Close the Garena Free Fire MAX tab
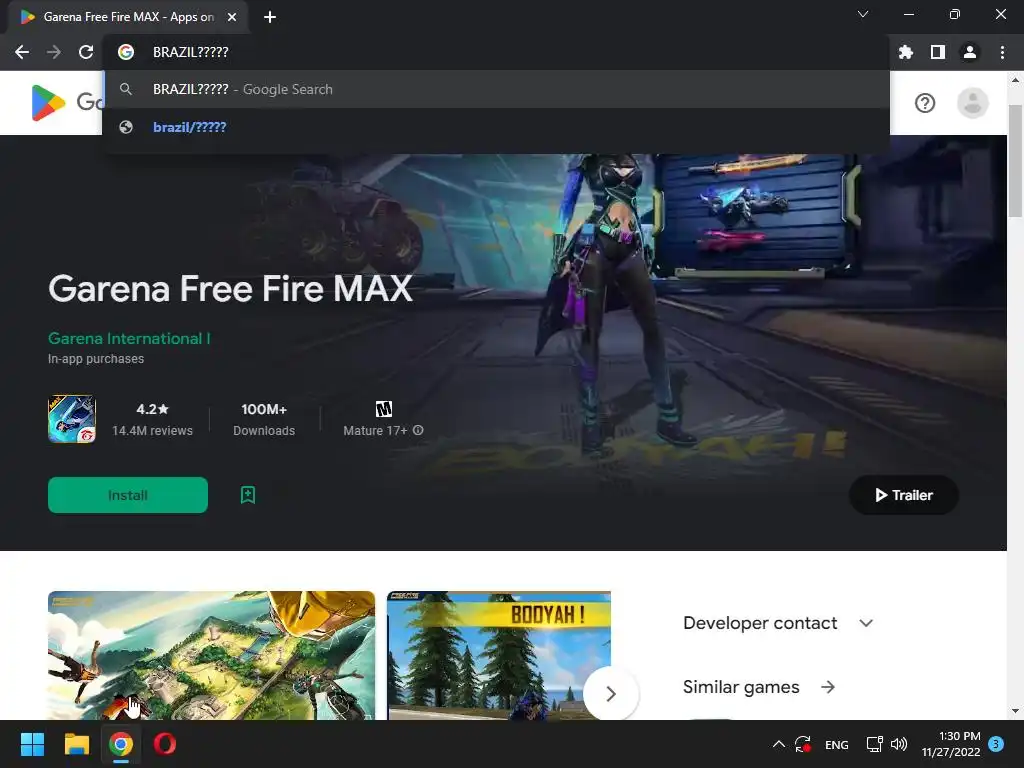Screen dimensions: 1024x768 point(232,17)
